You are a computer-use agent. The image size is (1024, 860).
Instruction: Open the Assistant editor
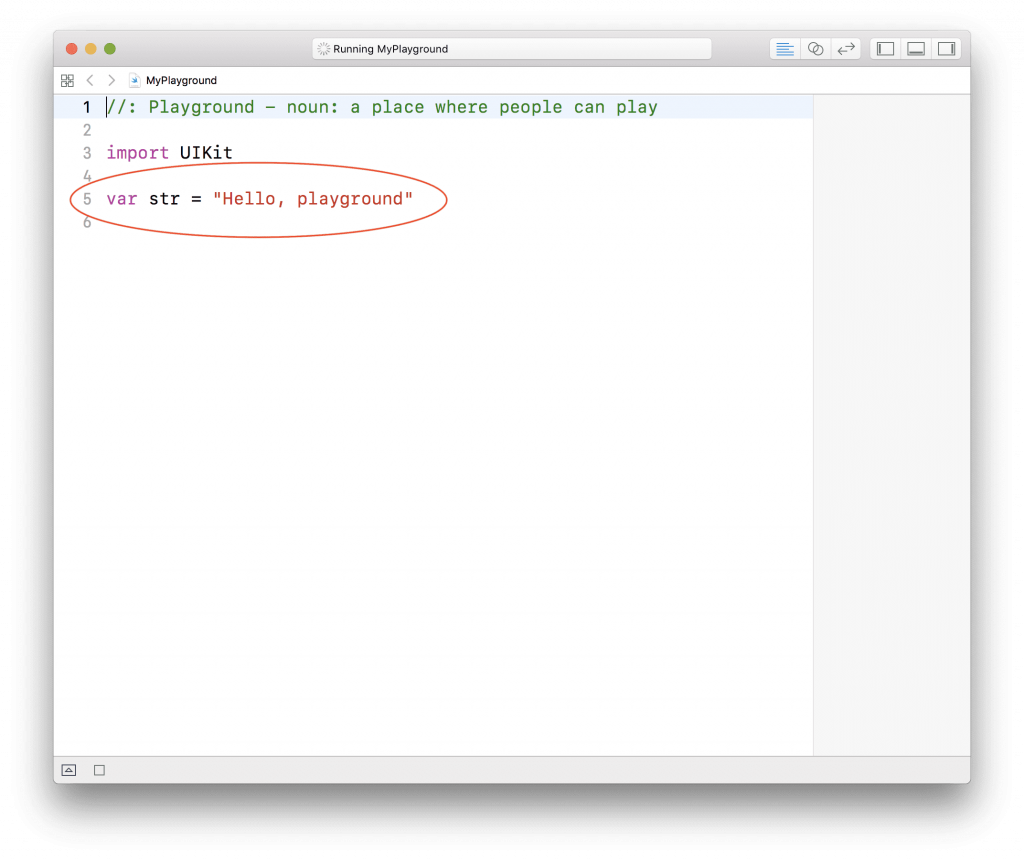[x=815, y=49]
